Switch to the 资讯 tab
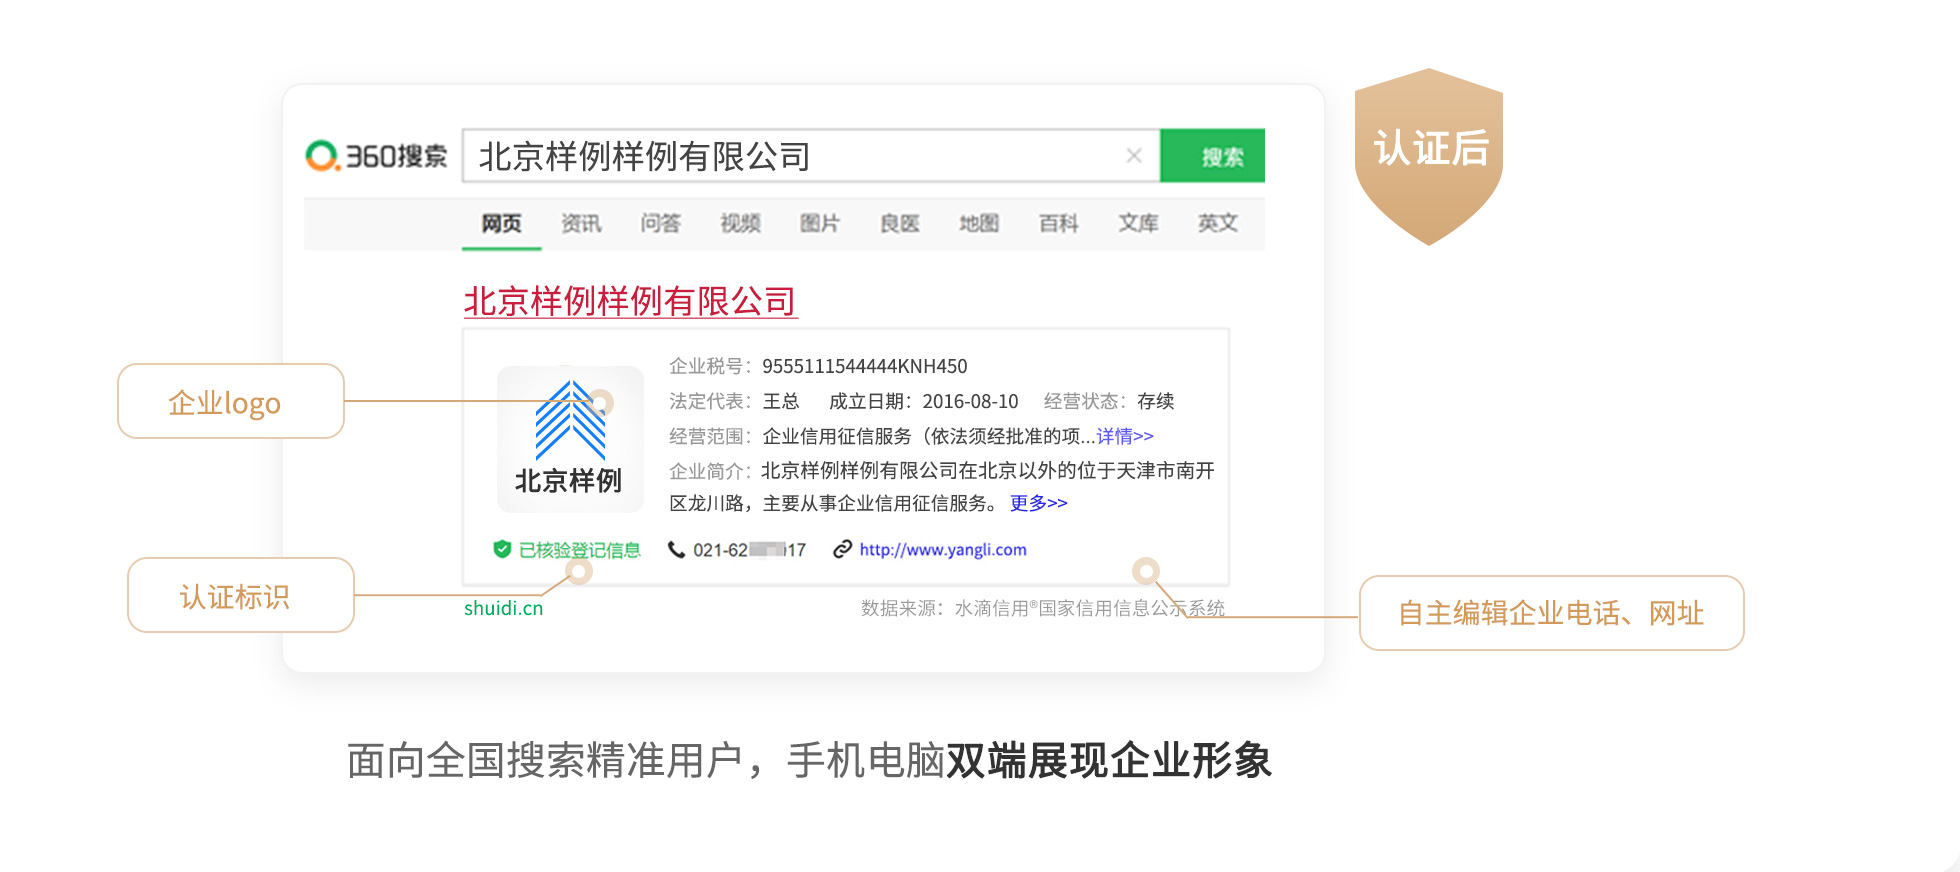This screenshot has width=1960, height=872. (581, 223)
